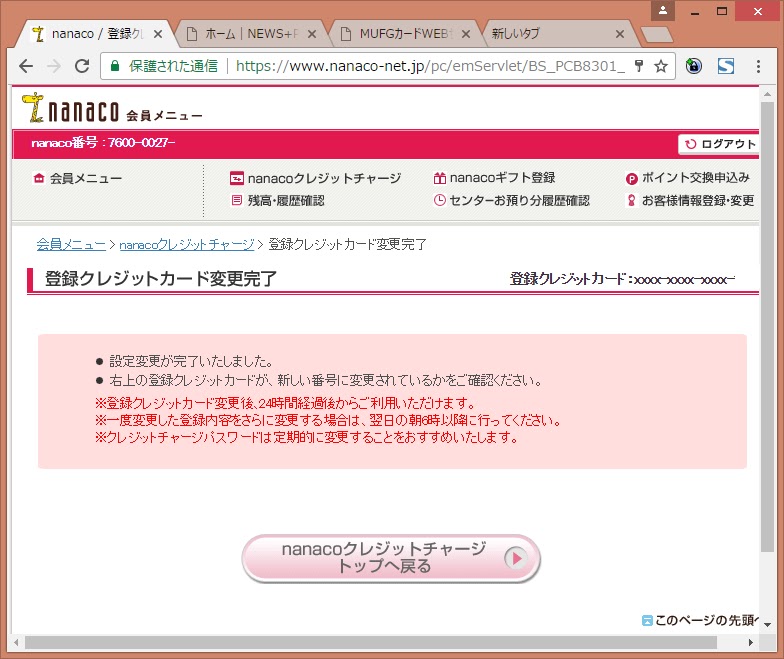
Task: Click the red note about クレジットチャージパスワード
Action: point(306,438)
